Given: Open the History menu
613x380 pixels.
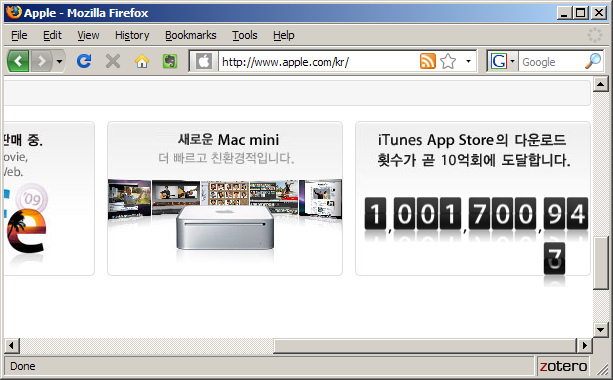Looking at the screenshot, I should 132,35.
